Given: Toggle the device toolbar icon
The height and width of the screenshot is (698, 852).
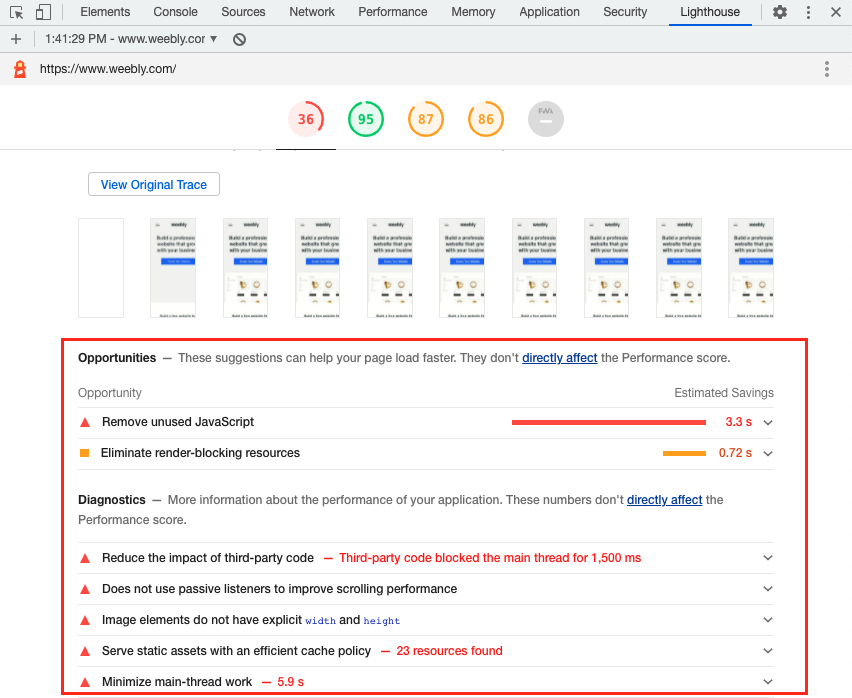Looking at the screenshot, I should pyautogui.click(x=43, y=12).
